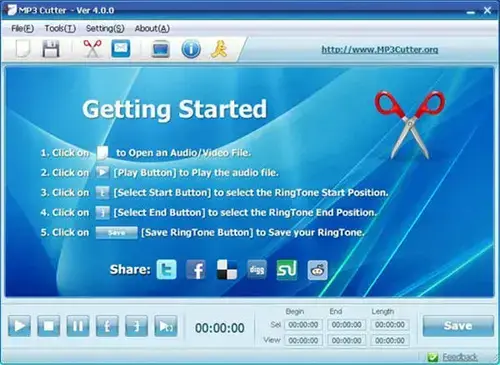Click the yellow running man icon

(219, 49)
